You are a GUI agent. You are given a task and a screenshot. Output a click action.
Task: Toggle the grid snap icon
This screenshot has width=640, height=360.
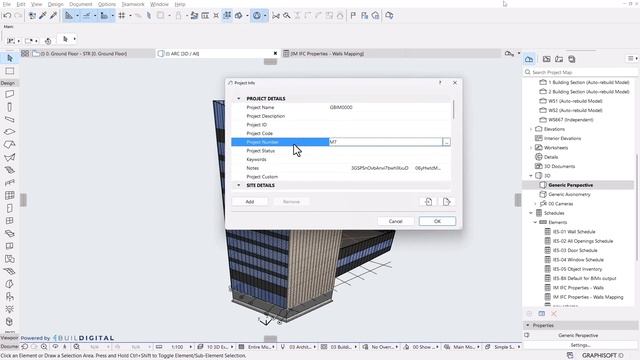(x=122, y=16)
